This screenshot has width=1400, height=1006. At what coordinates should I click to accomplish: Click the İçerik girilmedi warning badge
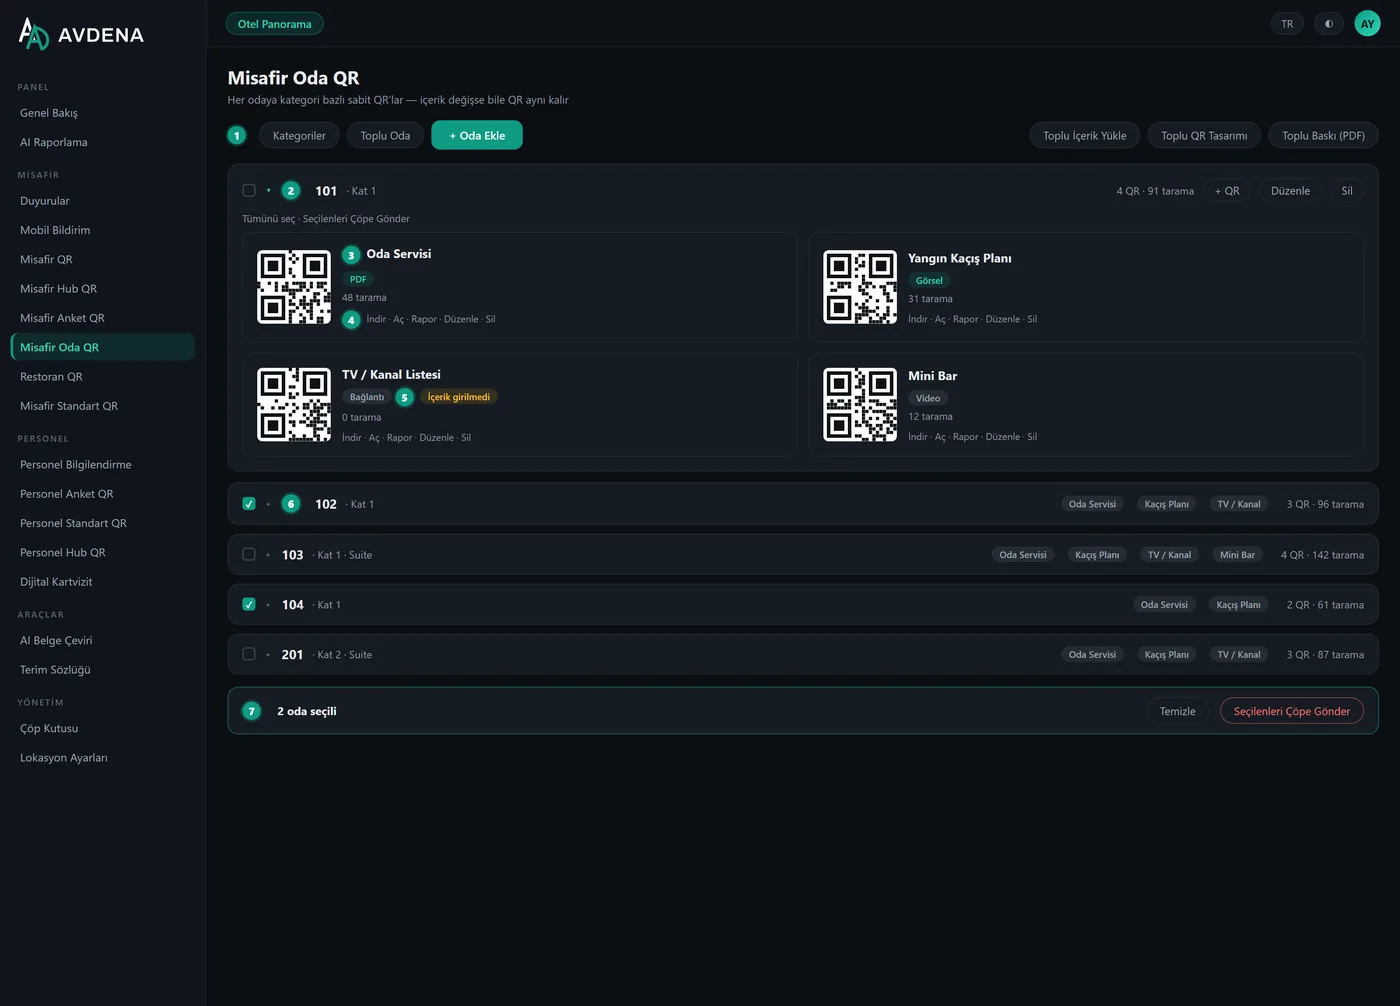(x=458, y=397)
